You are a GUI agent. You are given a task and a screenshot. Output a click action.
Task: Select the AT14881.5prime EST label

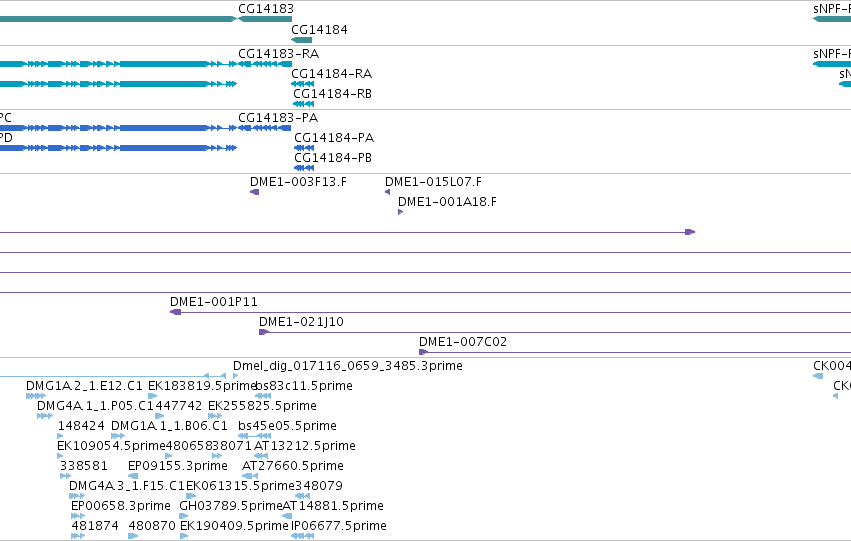[x=333, y=506]
